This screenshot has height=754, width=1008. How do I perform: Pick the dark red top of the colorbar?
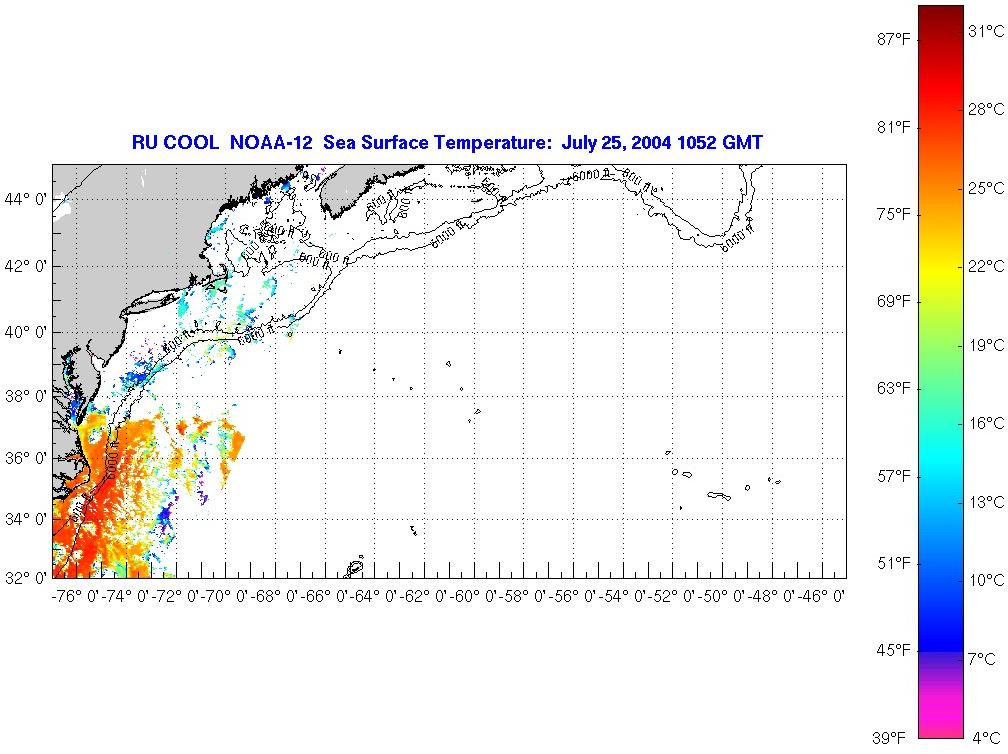pos(941,16)
